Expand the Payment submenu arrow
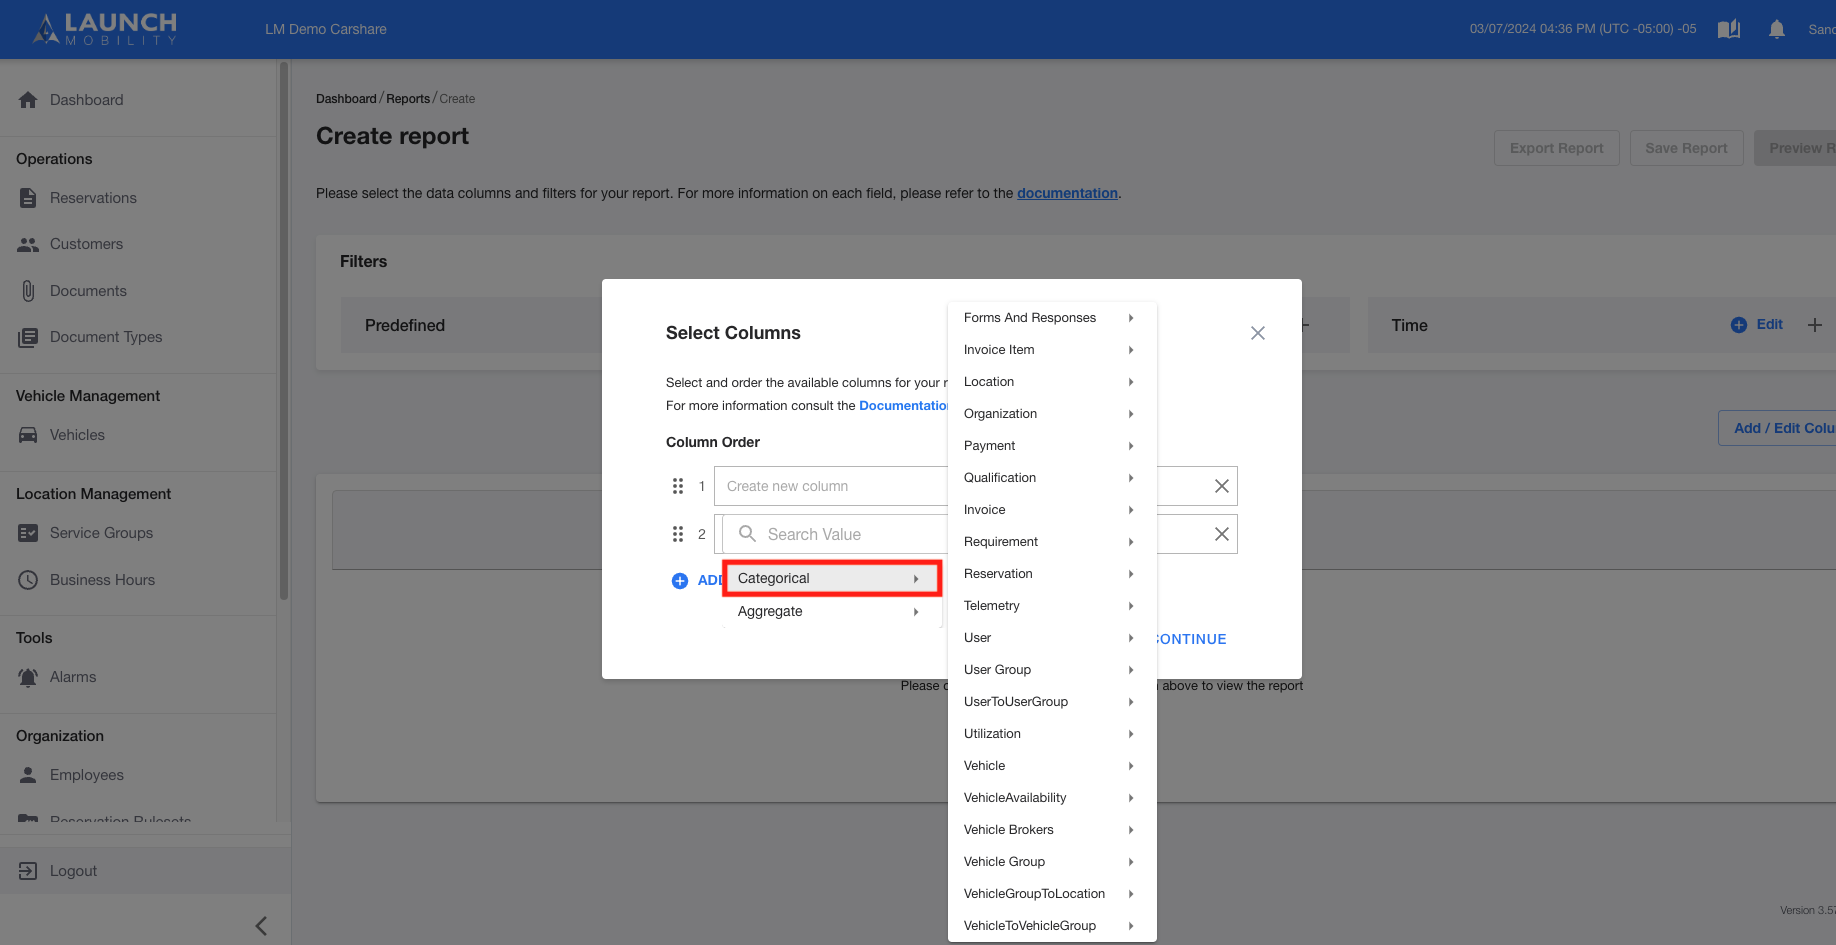This screenshot has height=945, width=1836. (1131, 446)
